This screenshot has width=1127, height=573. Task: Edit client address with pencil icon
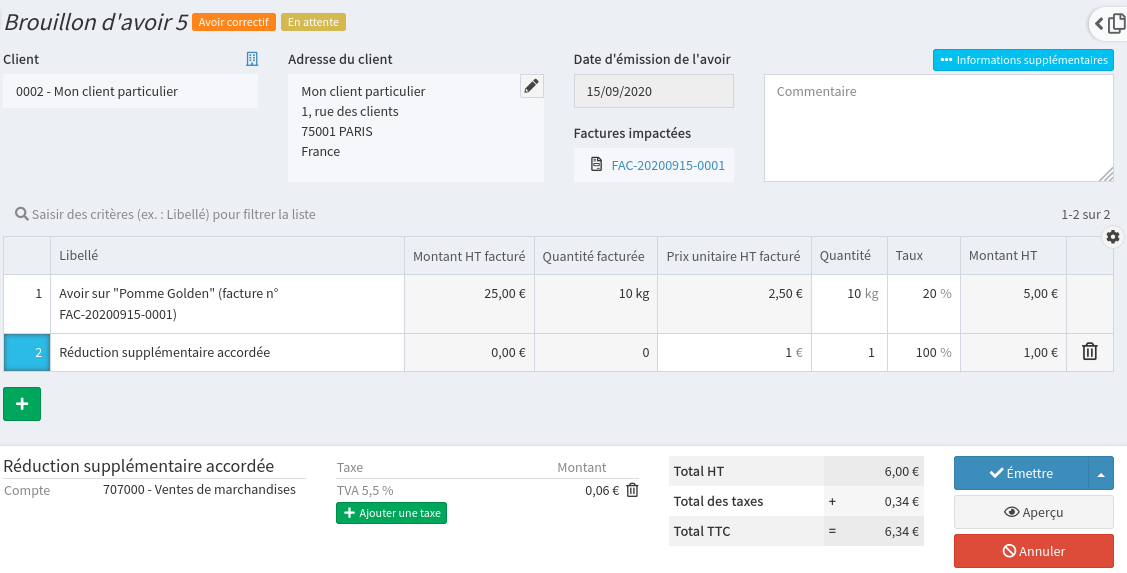click(x=532, y=86)
